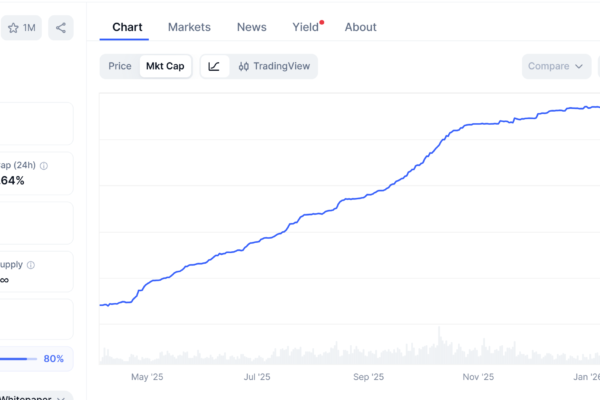Switch to line chart view icon
The width and height of the screenshot is (600, 400).
[x=214, y=67]
